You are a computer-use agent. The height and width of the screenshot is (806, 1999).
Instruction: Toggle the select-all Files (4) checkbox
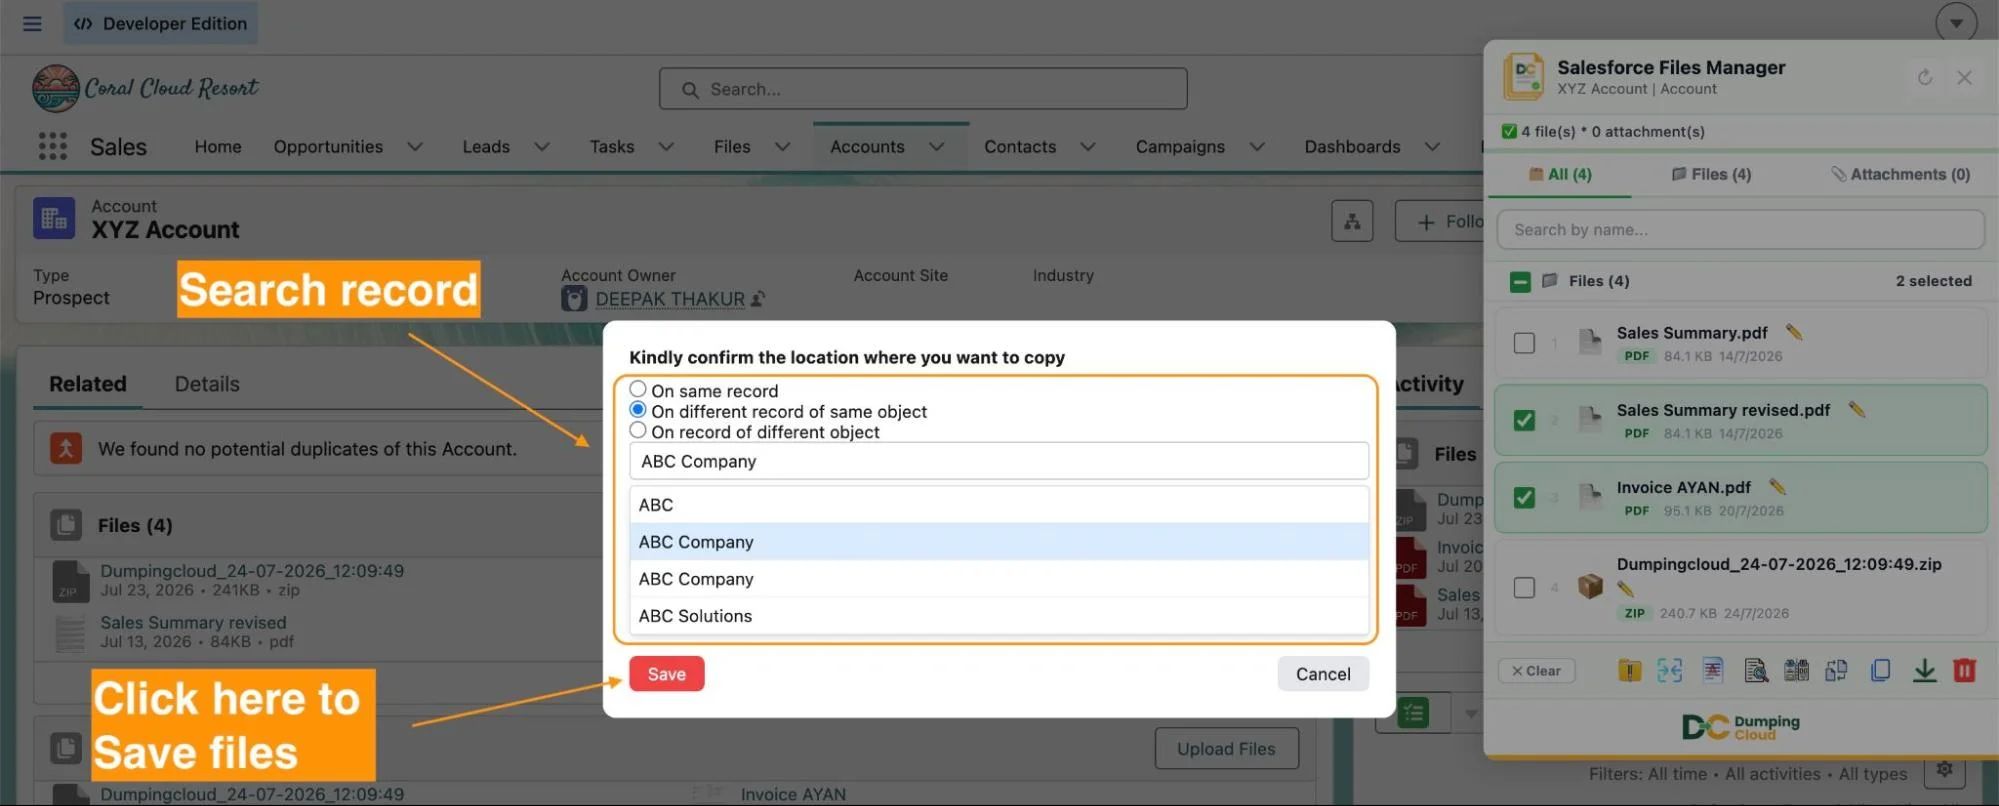pos(1520,282)
